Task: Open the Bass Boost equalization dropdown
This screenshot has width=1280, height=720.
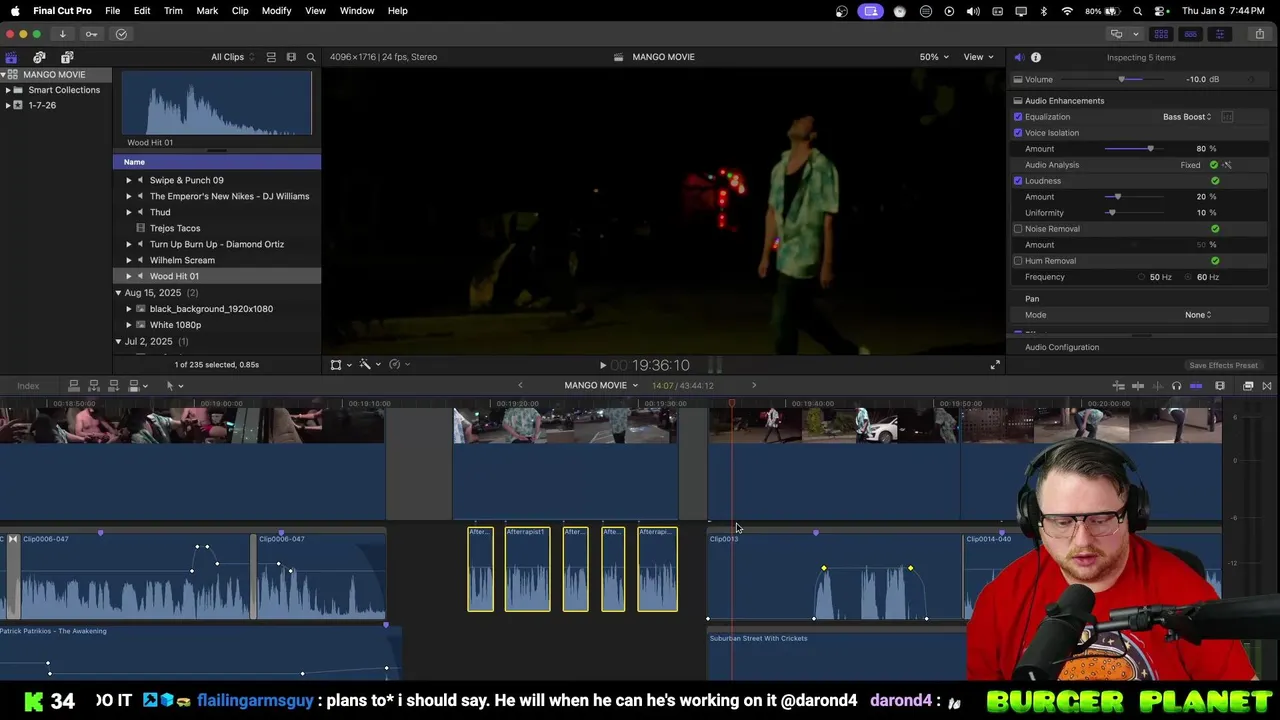Action: [x=1187, y=117]
